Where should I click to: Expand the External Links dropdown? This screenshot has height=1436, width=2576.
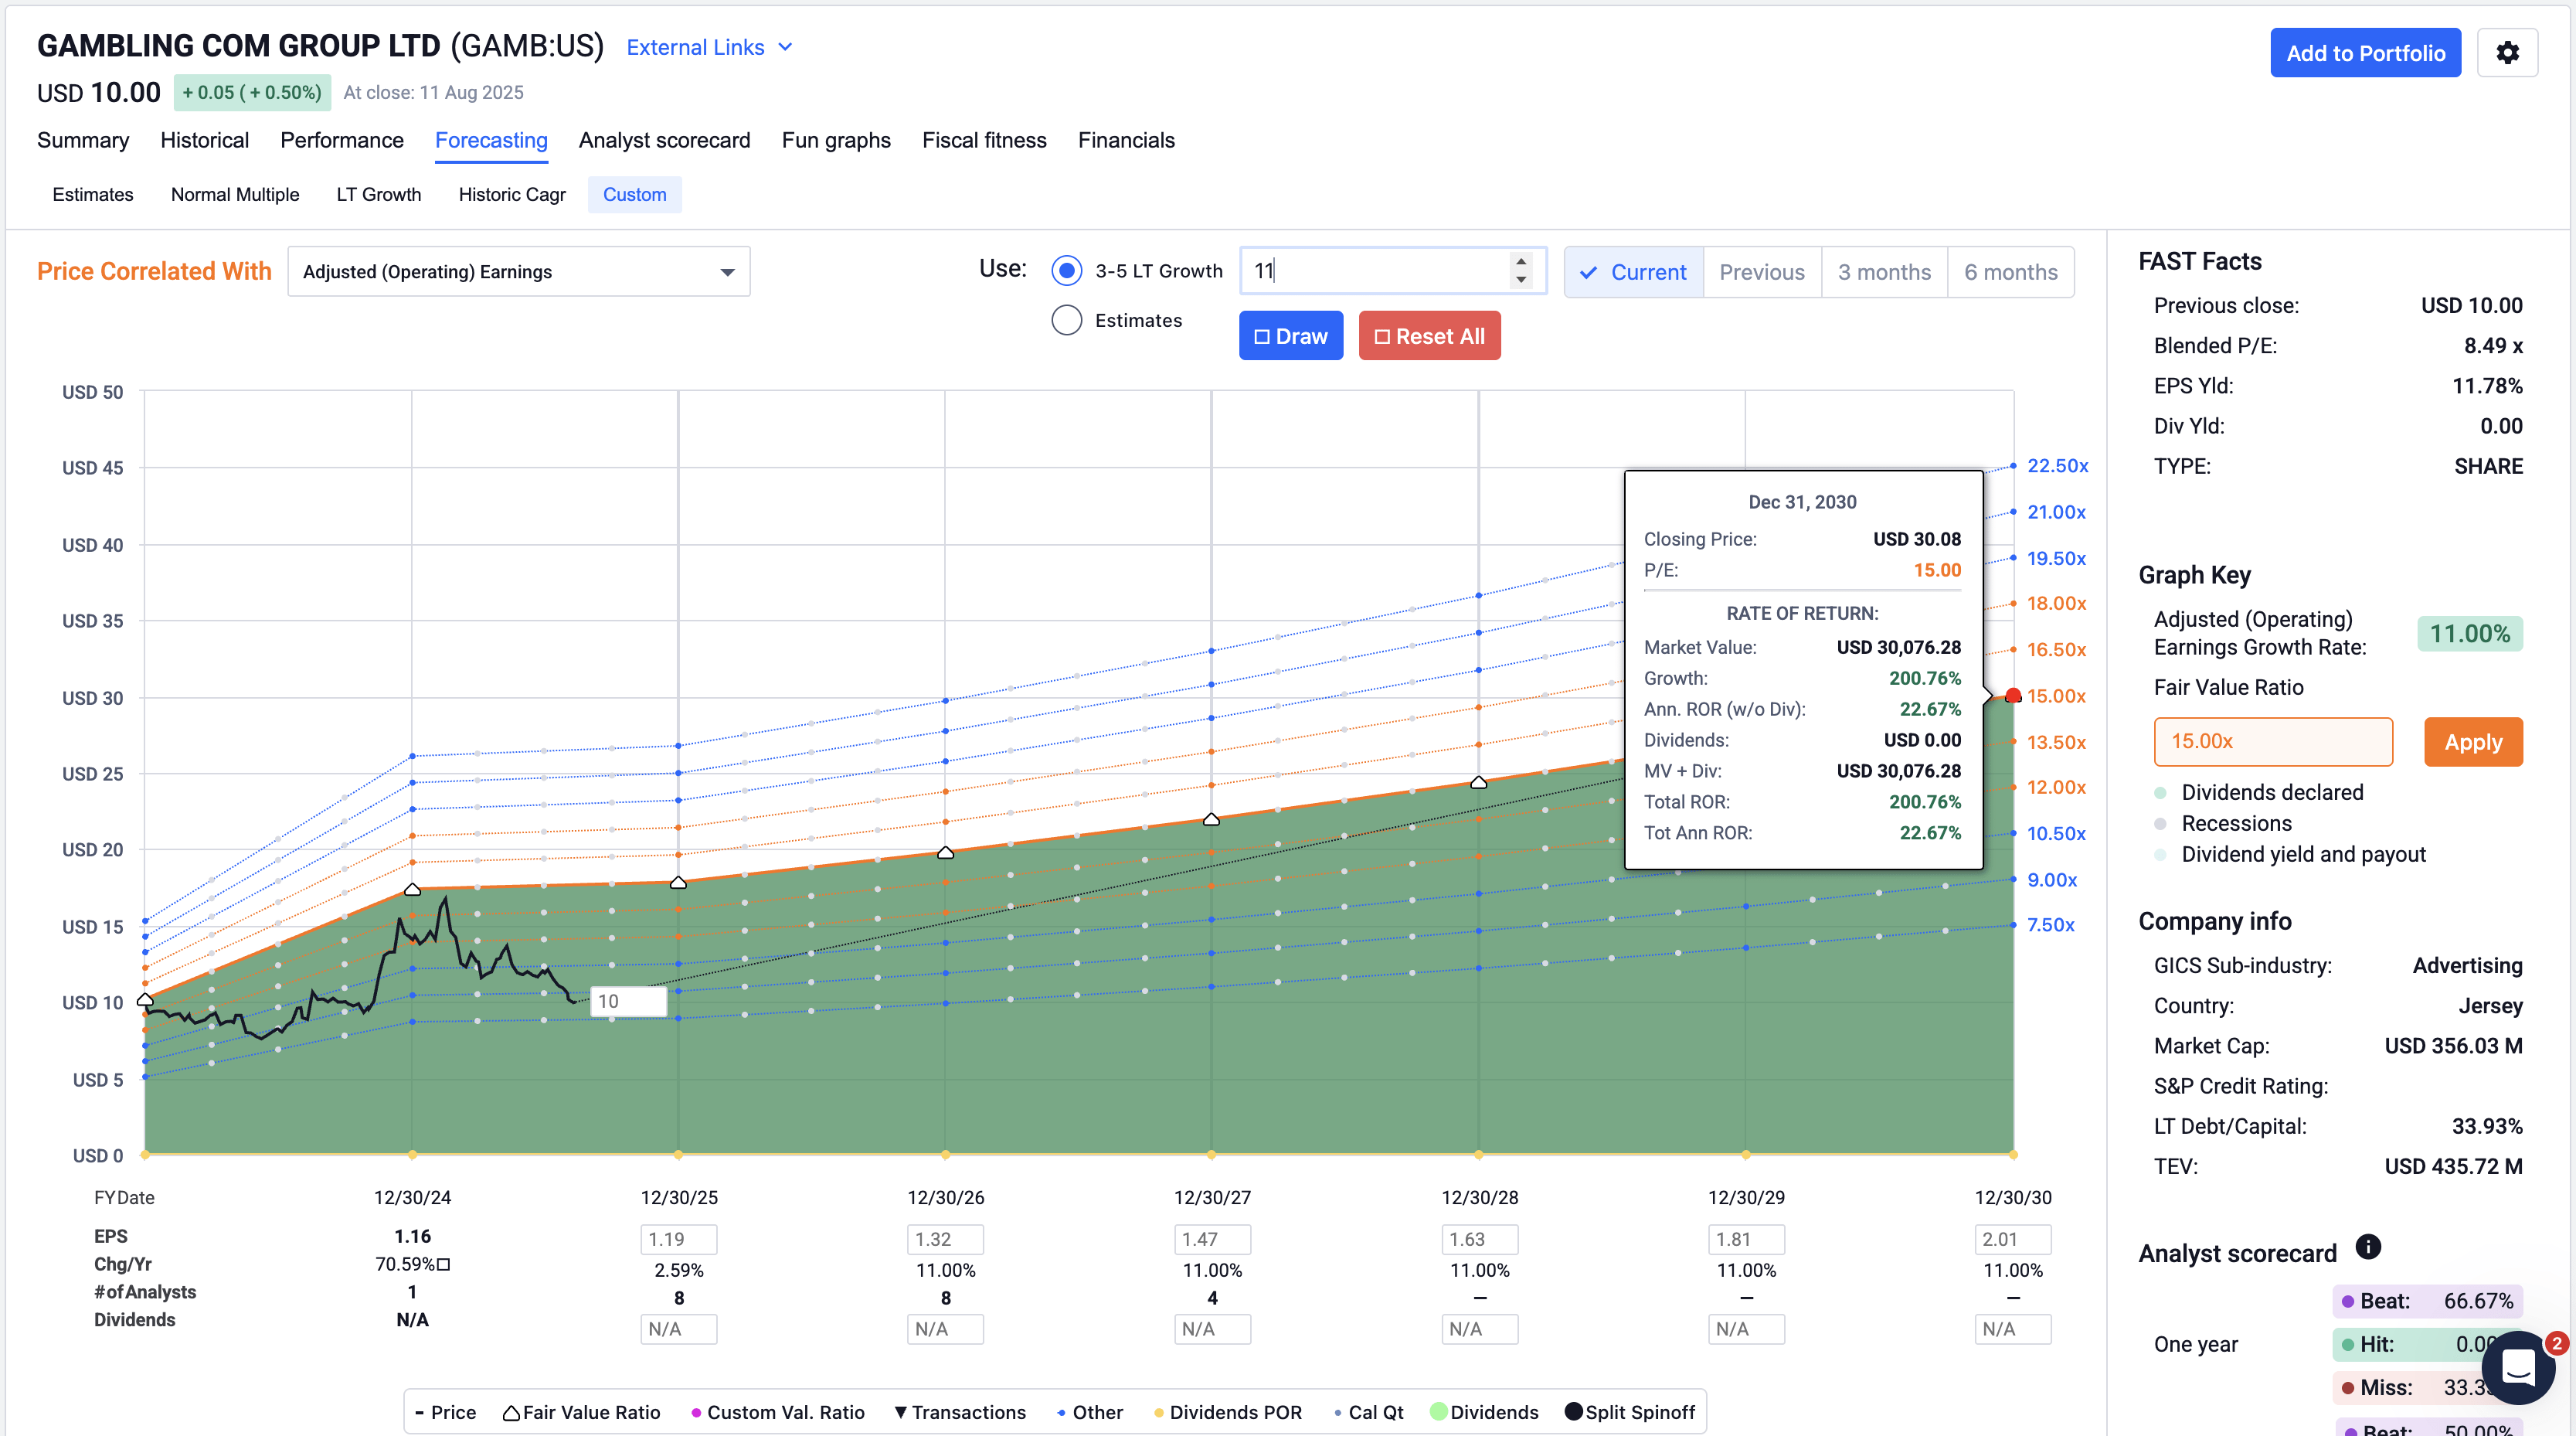709,47
